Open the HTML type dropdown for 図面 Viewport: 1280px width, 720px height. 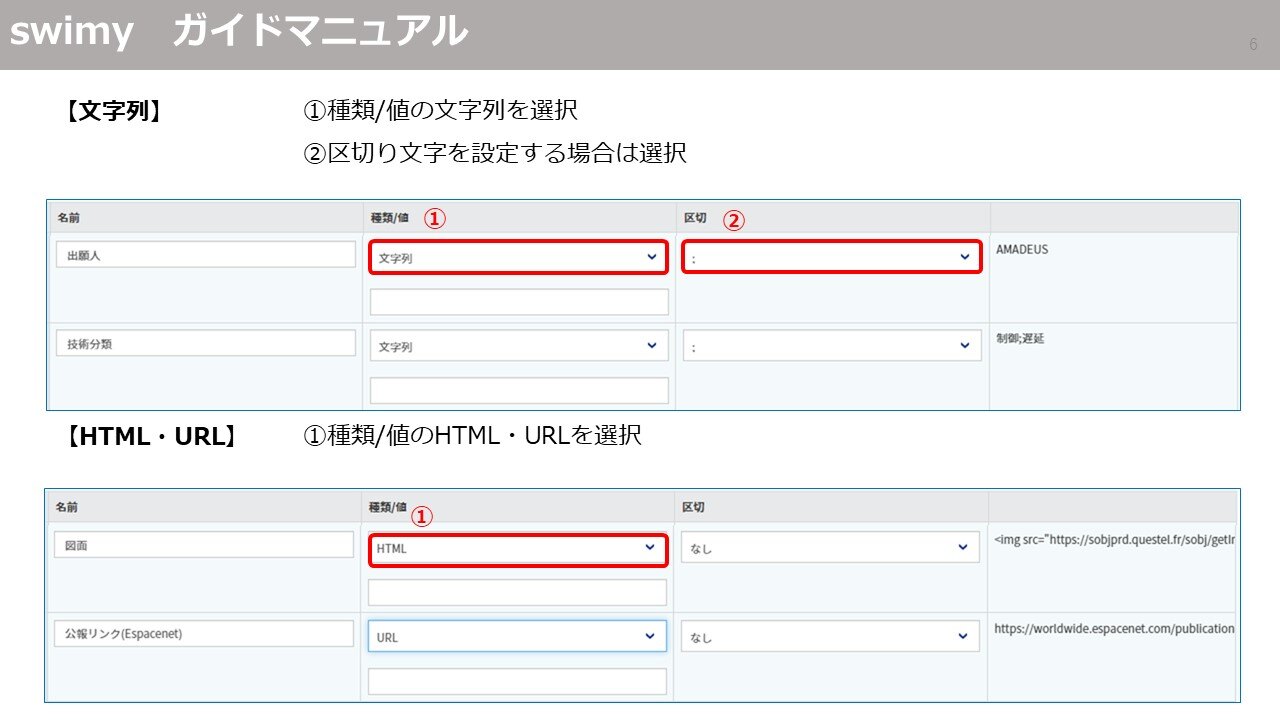[x=518, y=548]
